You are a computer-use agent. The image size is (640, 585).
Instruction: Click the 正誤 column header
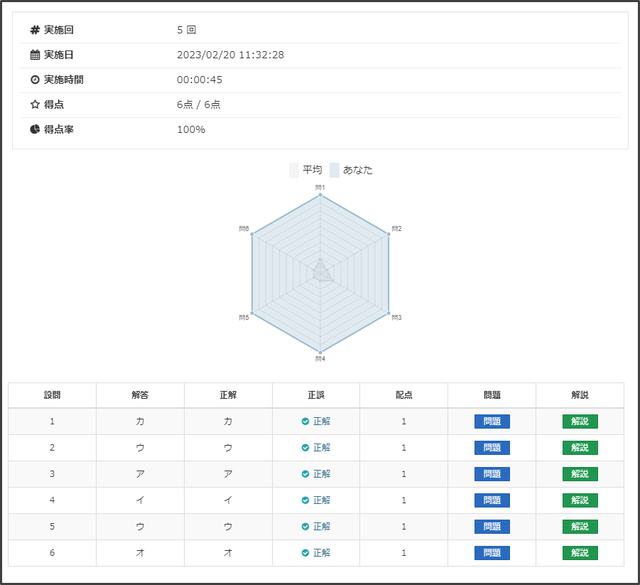coord(316,395)
